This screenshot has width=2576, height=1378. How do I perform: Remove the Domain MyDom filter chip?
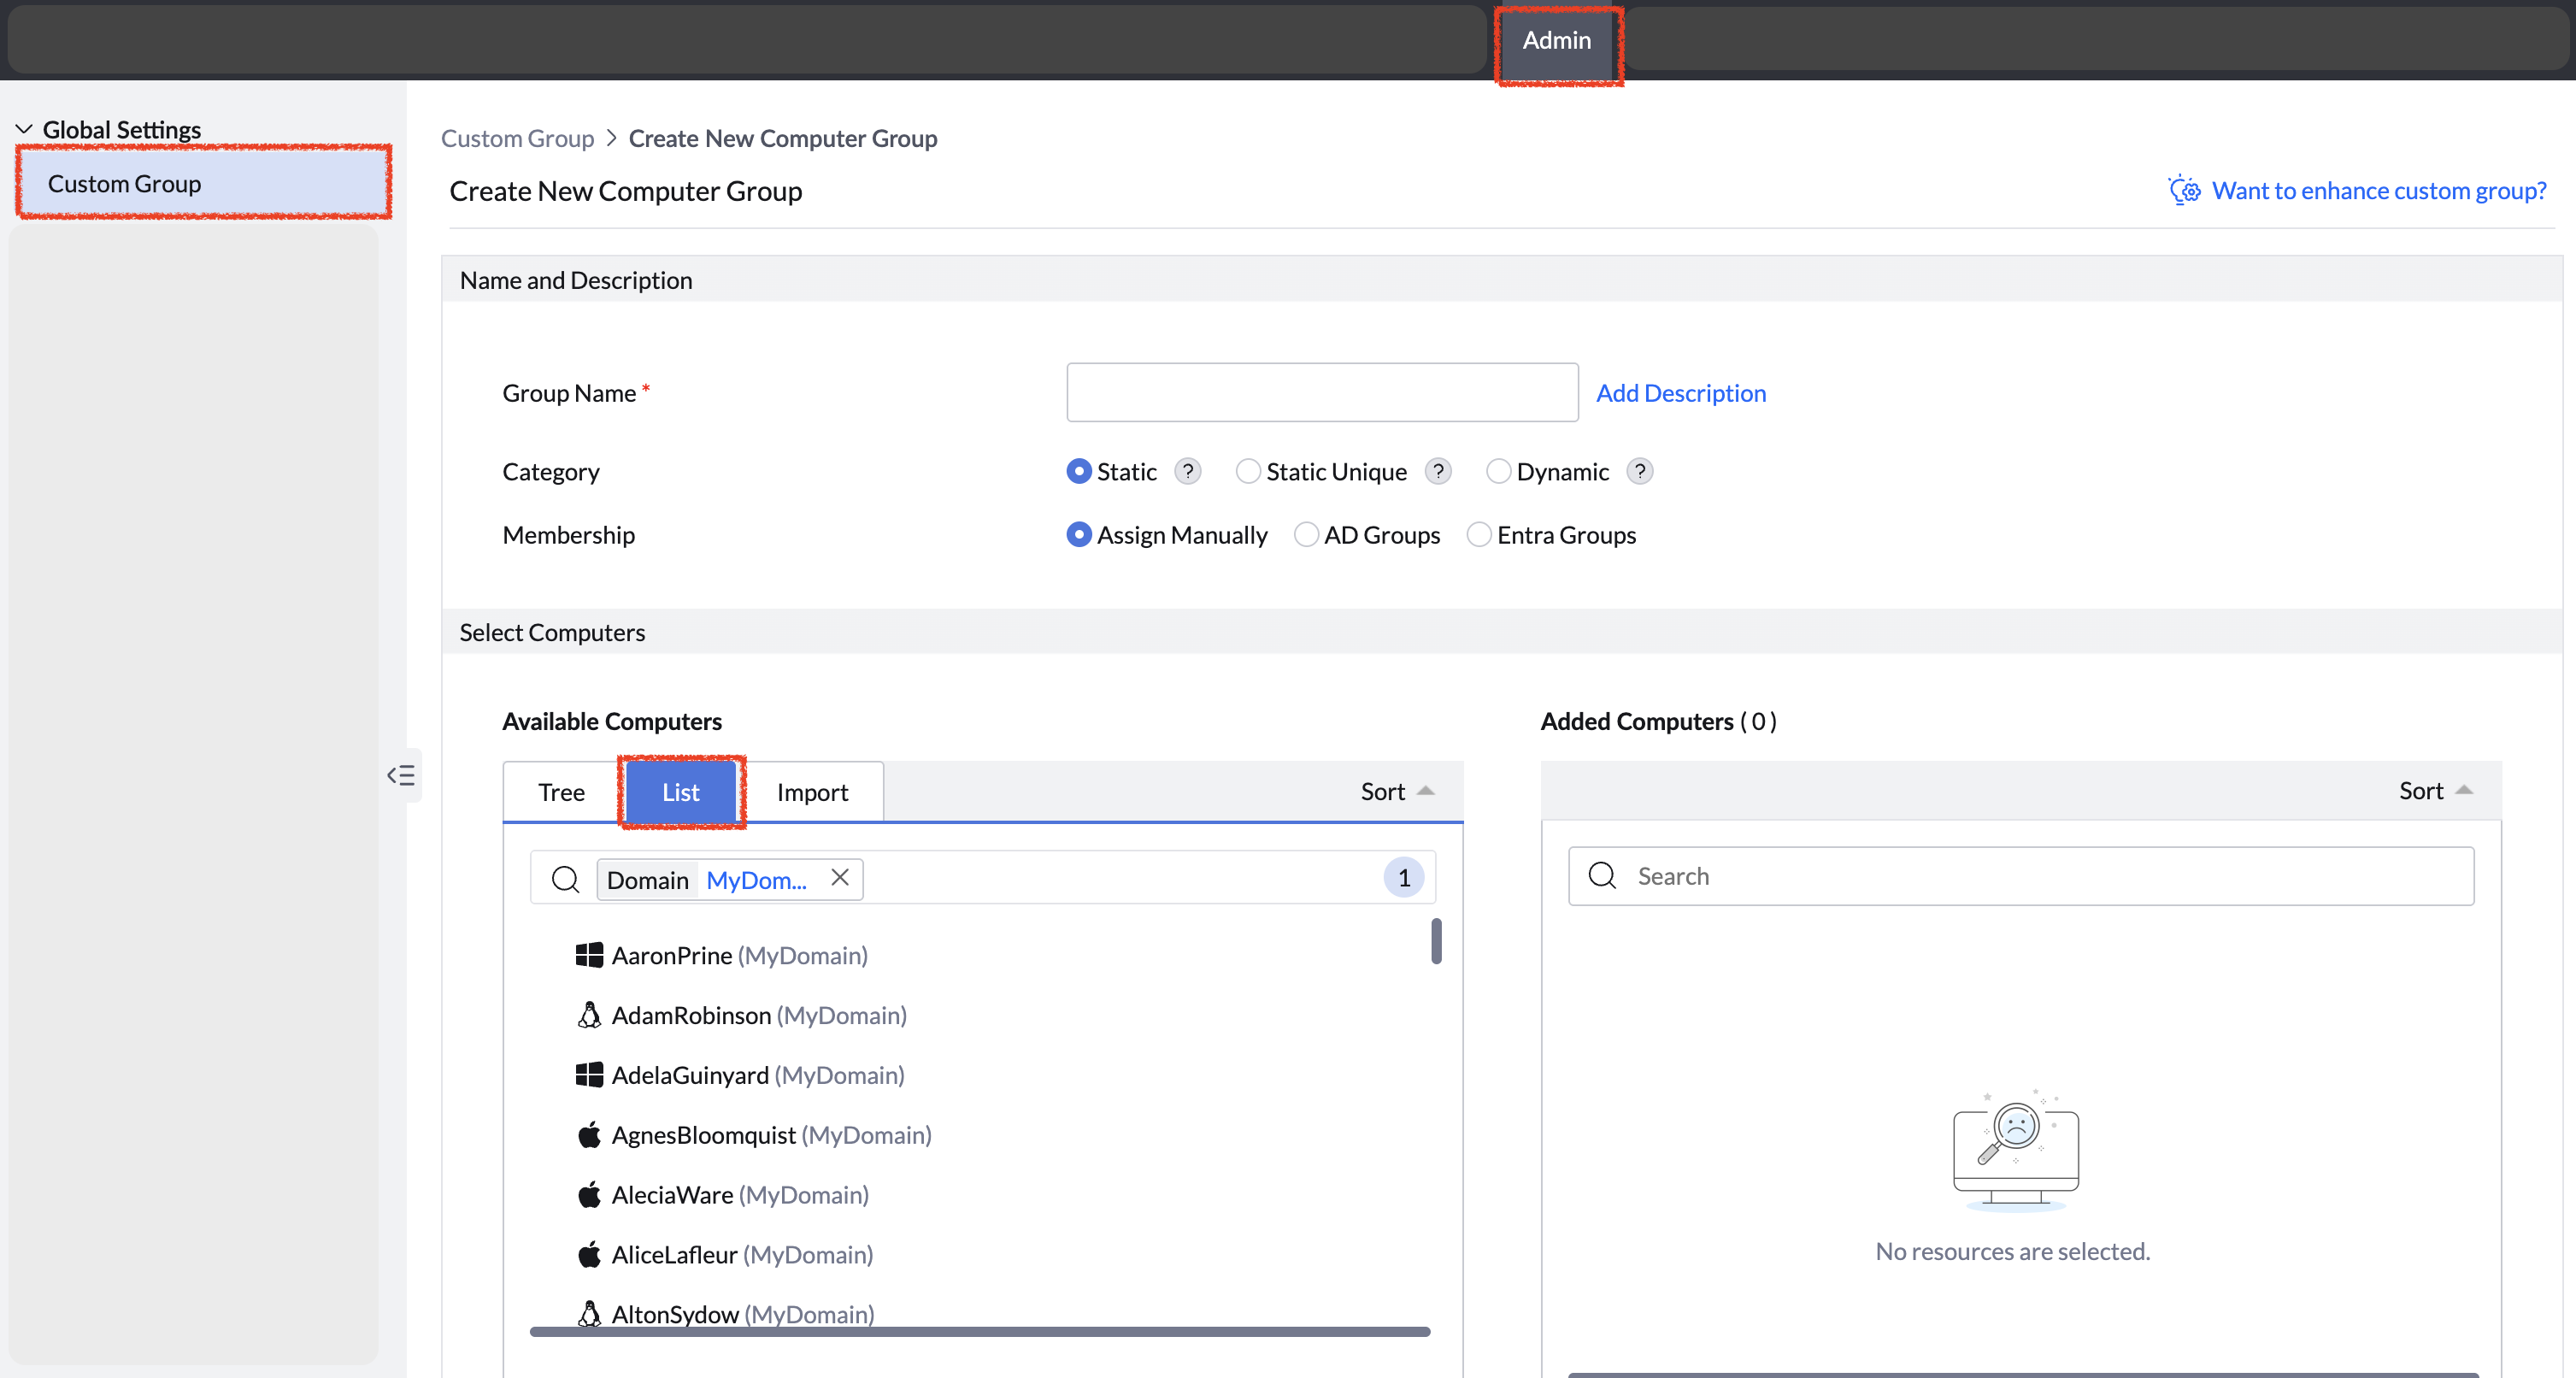(840, 877)
